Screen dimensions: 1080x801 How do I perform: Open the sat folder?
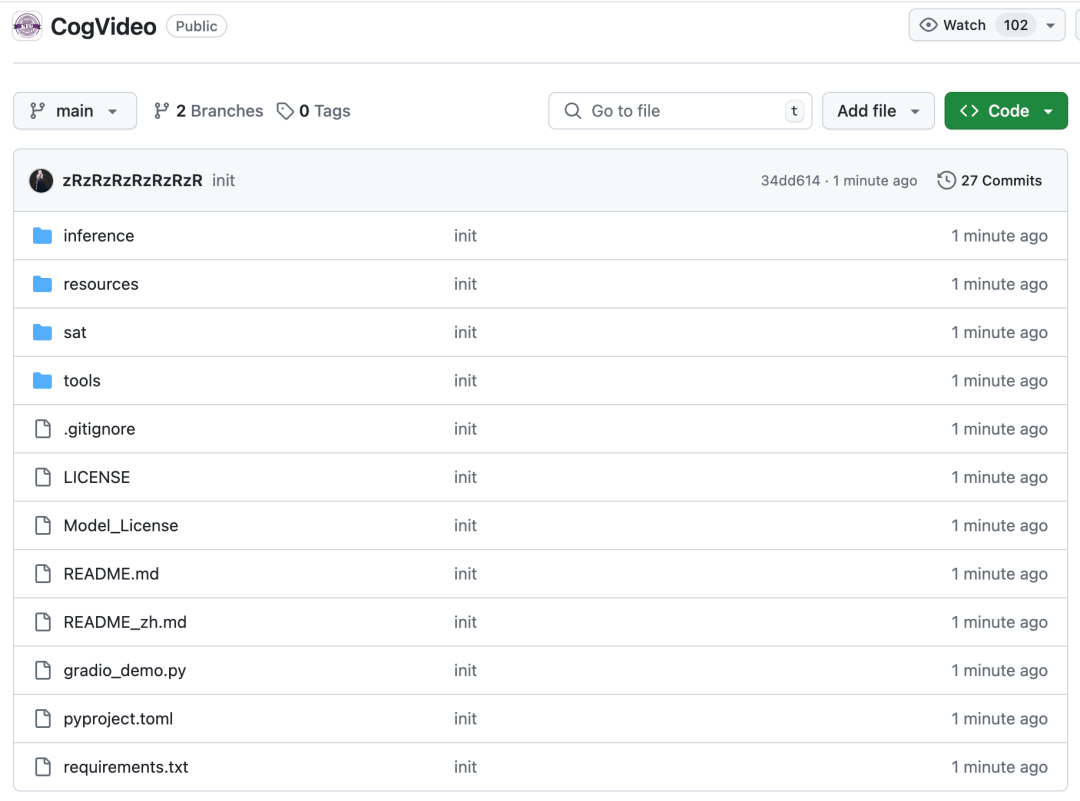click(x=75, y=332)
